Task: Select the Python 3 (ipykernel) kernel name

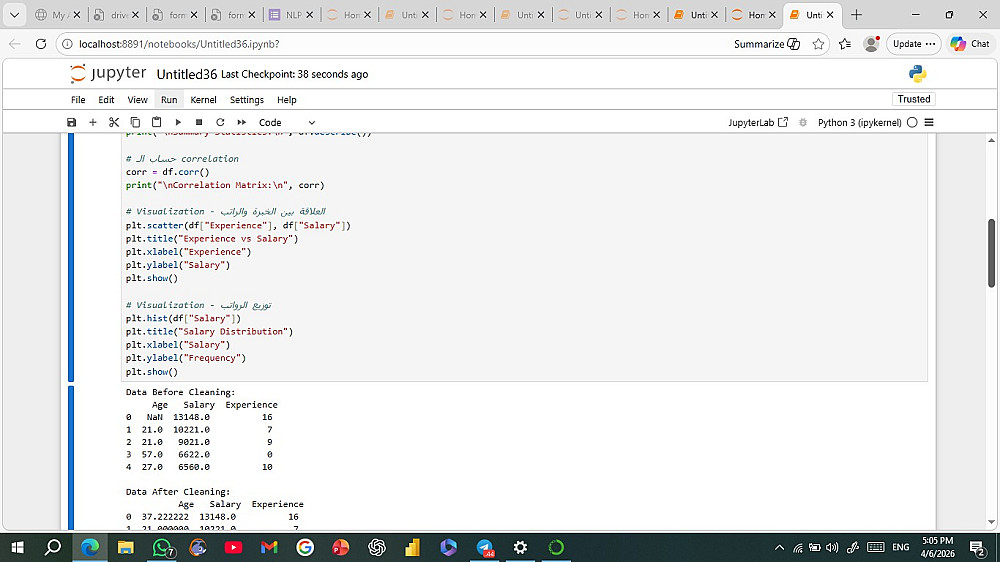Action: point(859,122)
